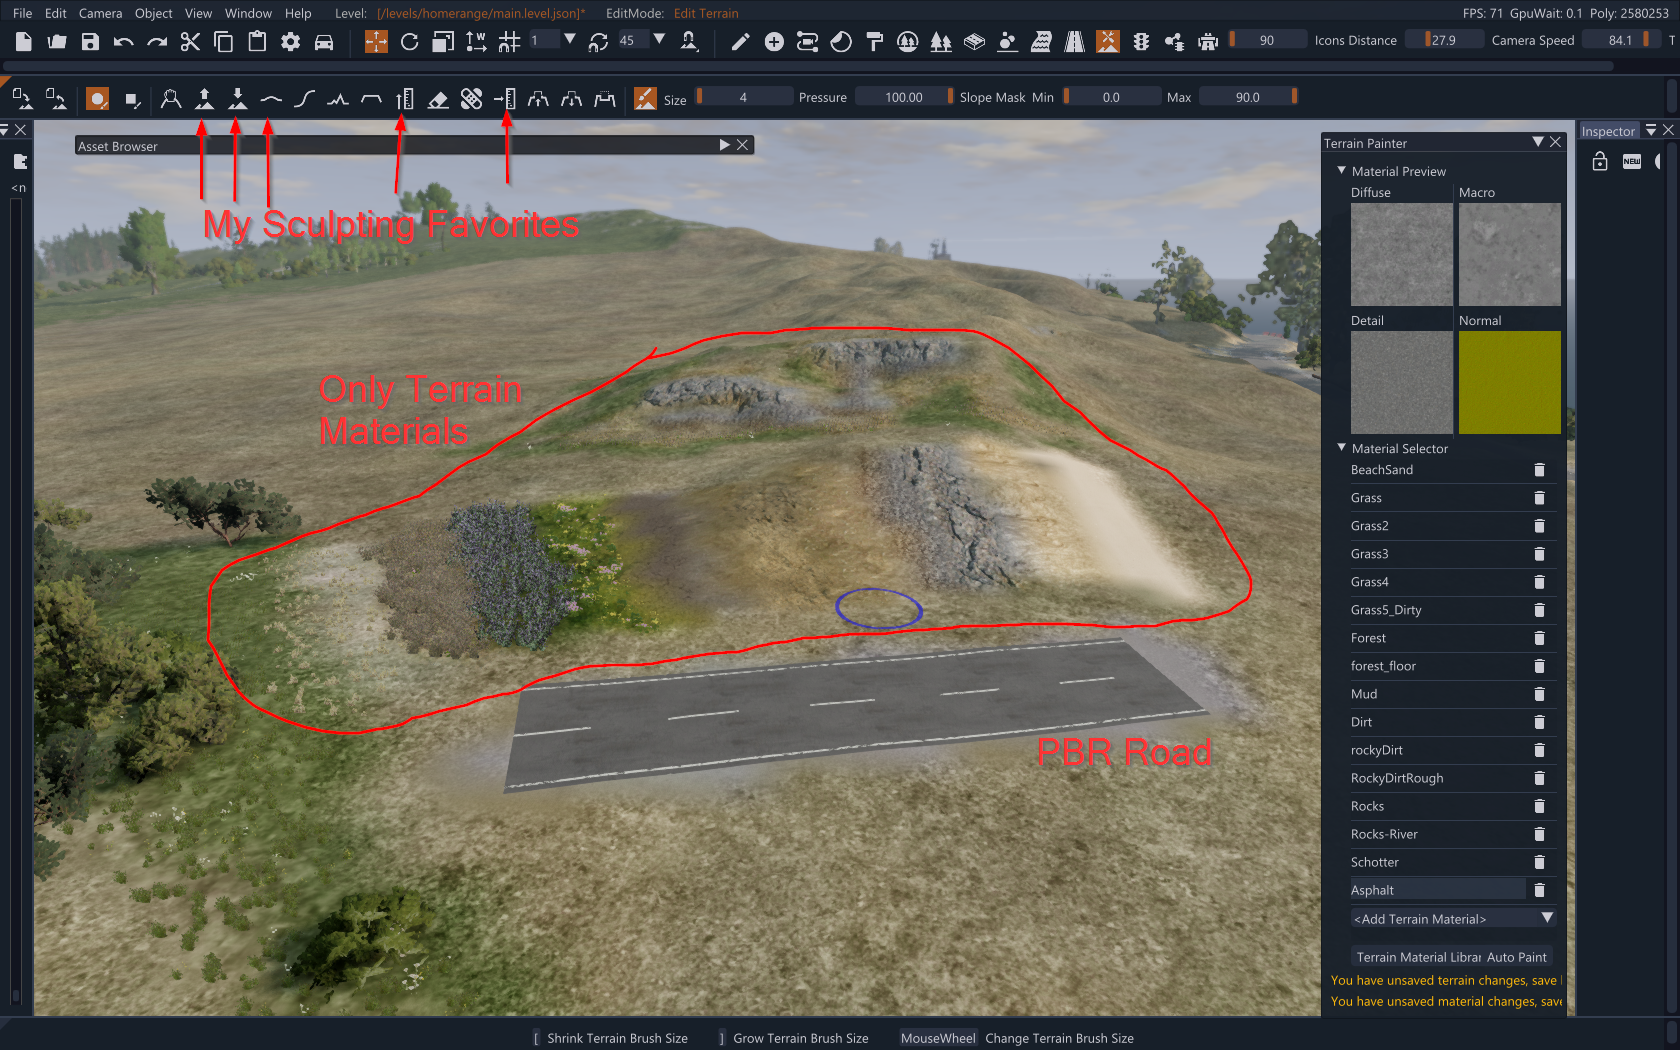Select the forest_floor terrain material
Viewport: 1680px width, 1050px height.
coord(1438,666)
